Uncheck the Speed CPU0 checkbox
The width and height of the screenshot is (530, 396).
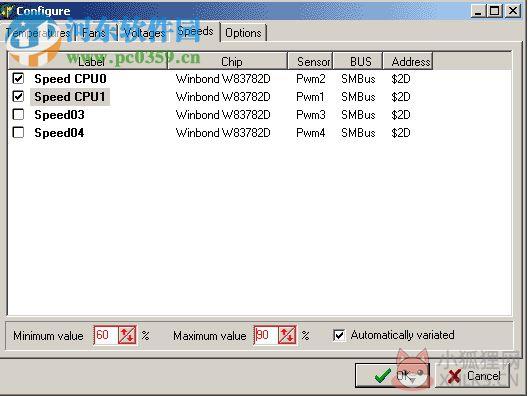(18, 78)
